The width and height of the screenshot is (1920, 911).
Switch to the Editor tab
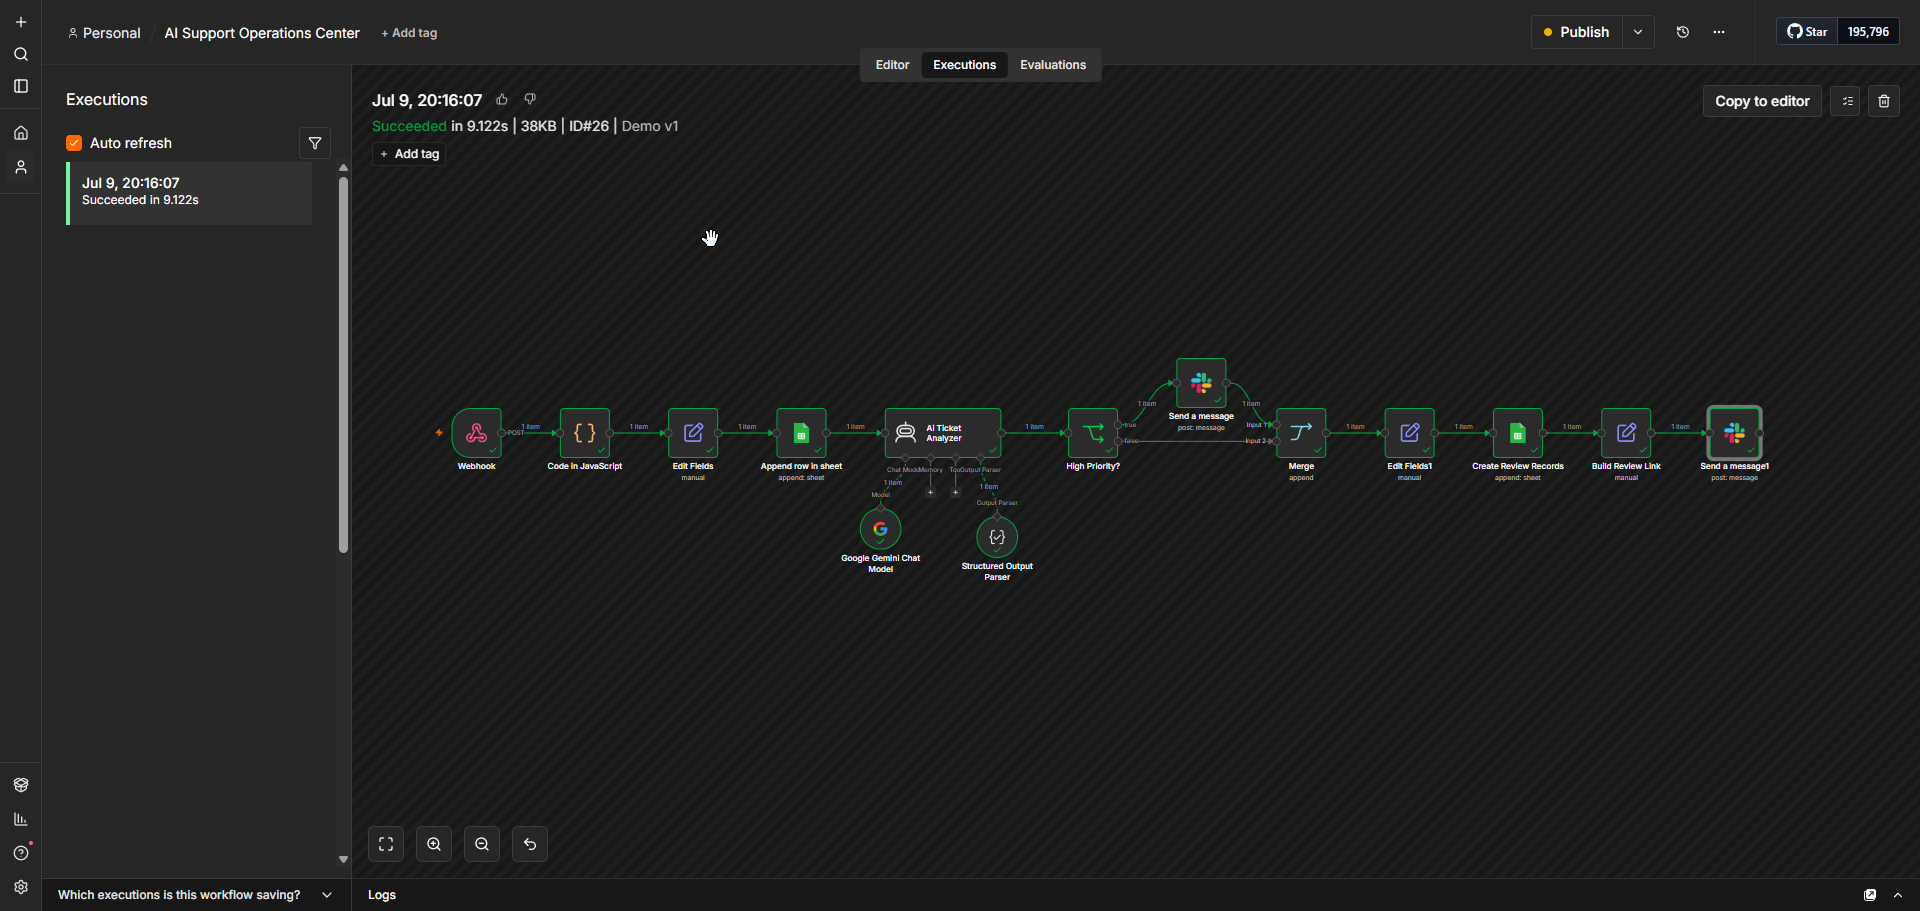(892, 65)
